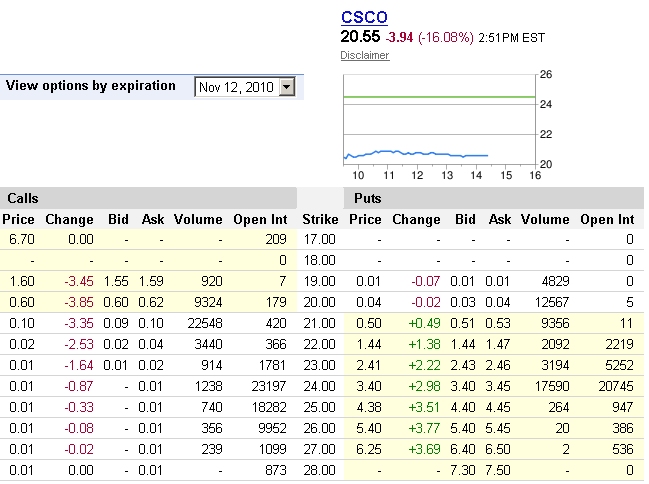
Task: Click put volume 12567
Action: pos(552,302)
